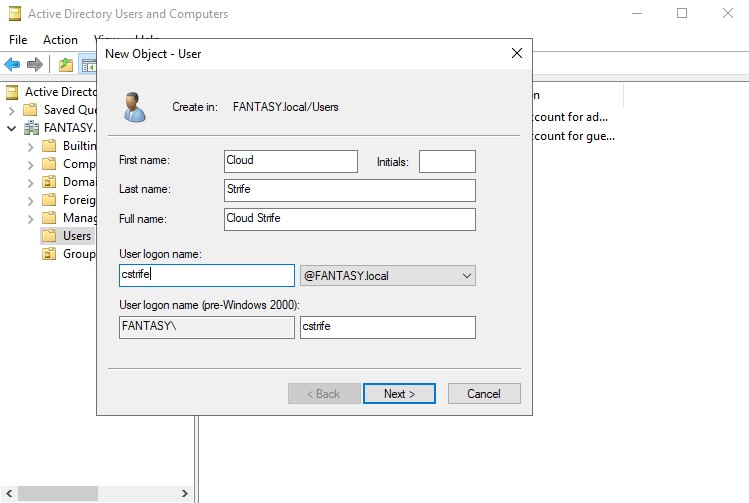This screenshot has width=749, height=503.
Task: Click the Groups OU icon in tree
Action: click(x=49, y=254)
